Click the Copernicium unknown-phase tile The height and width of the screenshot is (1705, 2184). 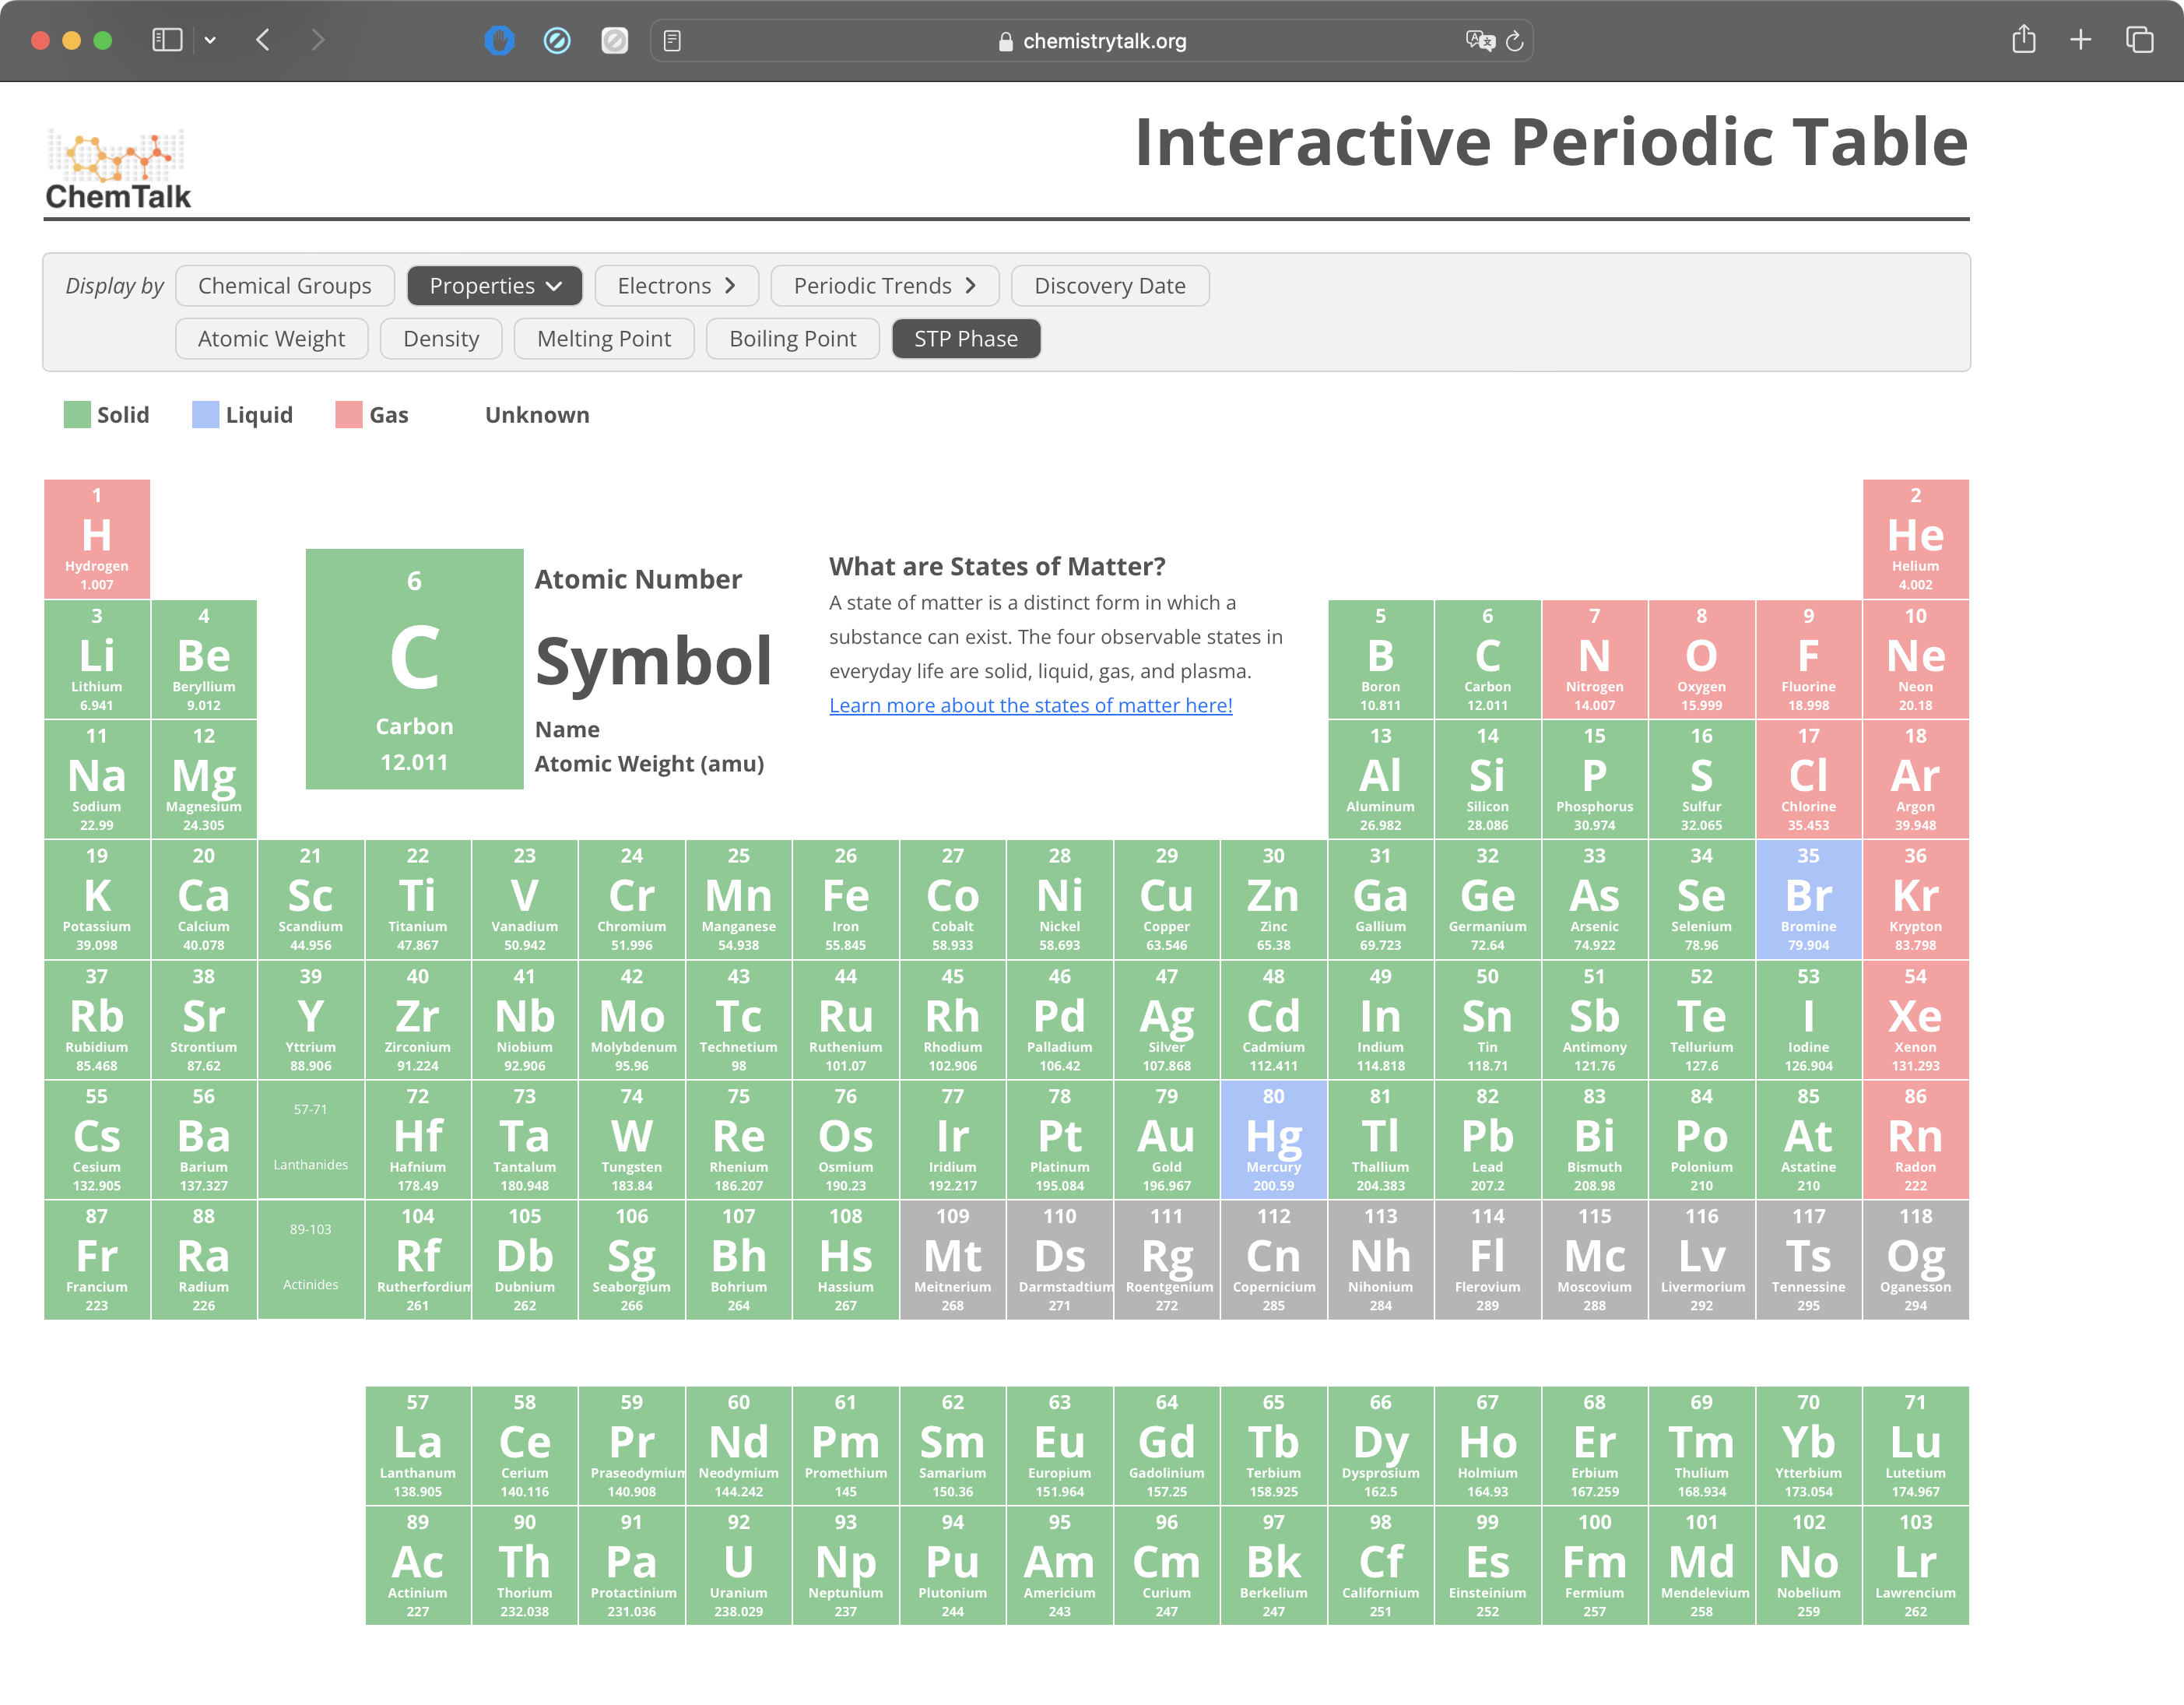(x=1273, y=1260)
